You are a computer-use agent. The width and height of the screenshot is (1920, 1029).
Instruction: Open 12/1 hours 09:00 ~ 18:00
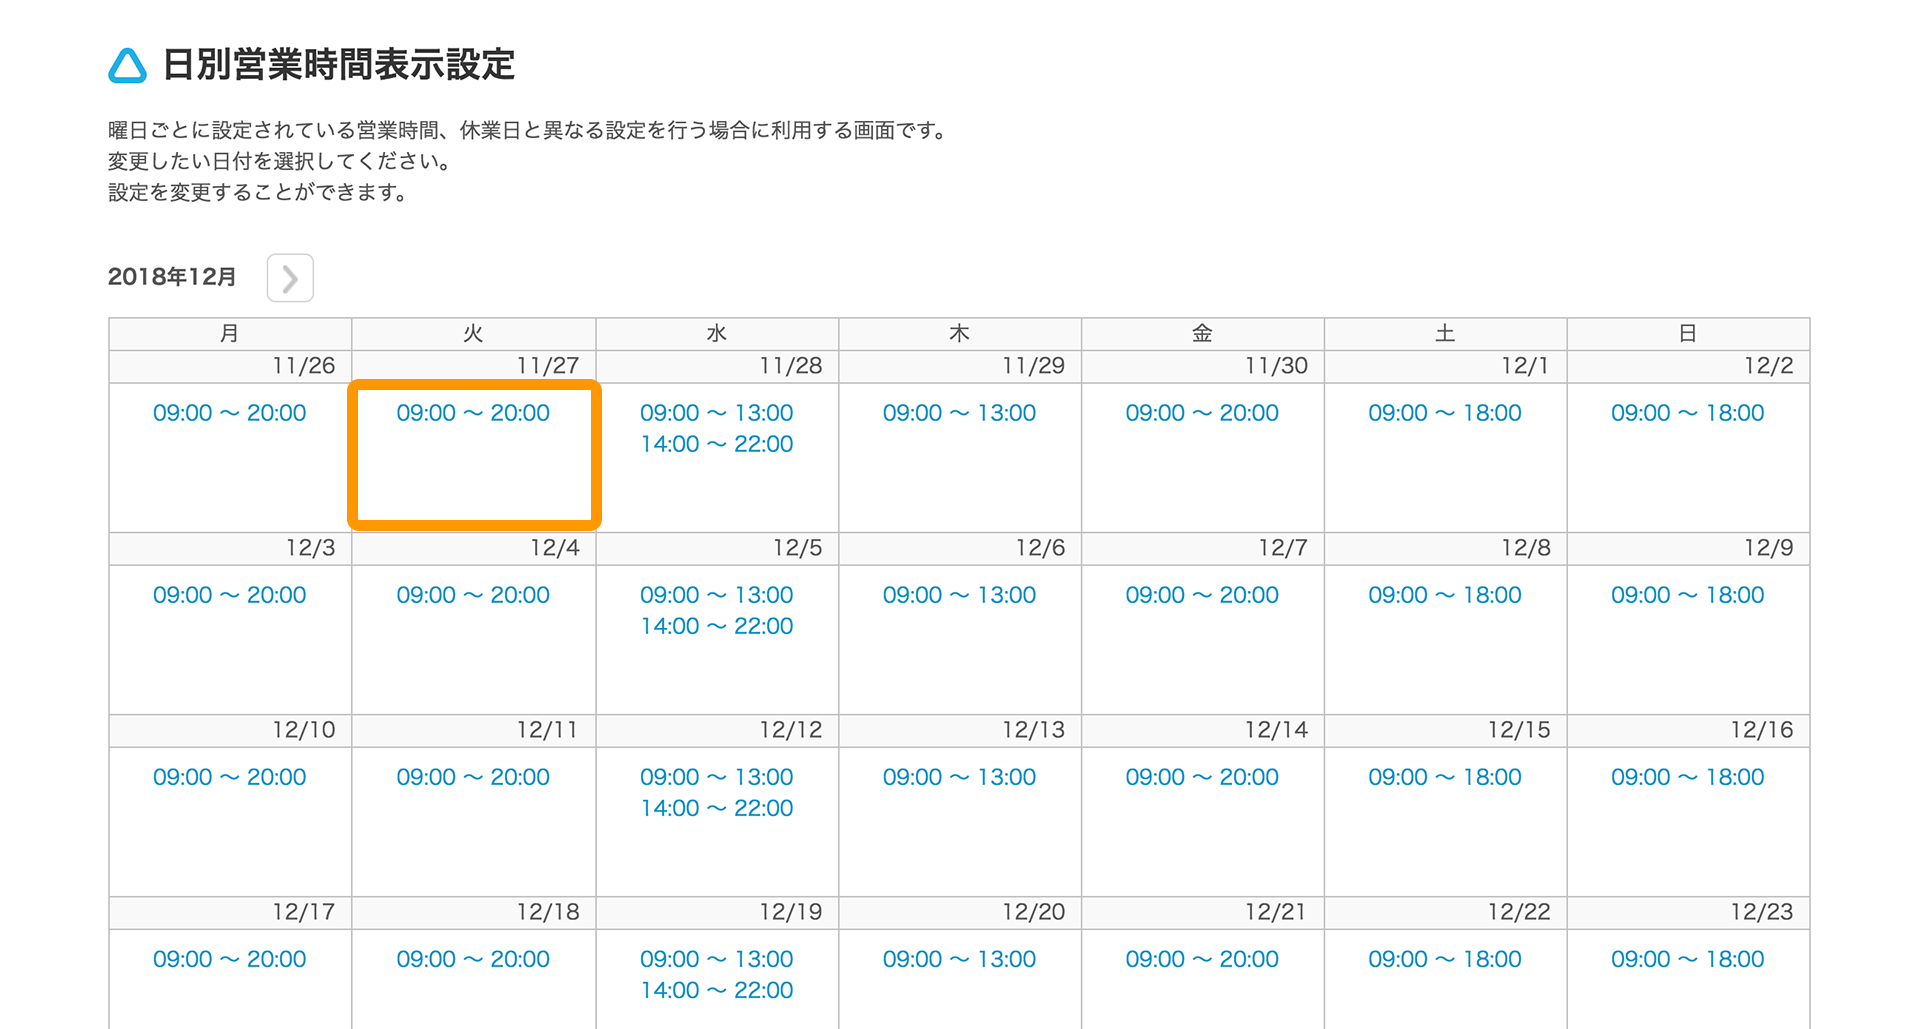click(x=1445, y=413)
